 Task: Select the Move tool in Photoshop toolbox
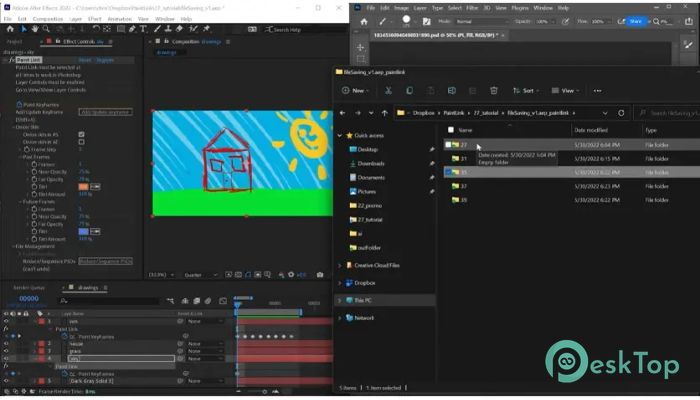361,47
